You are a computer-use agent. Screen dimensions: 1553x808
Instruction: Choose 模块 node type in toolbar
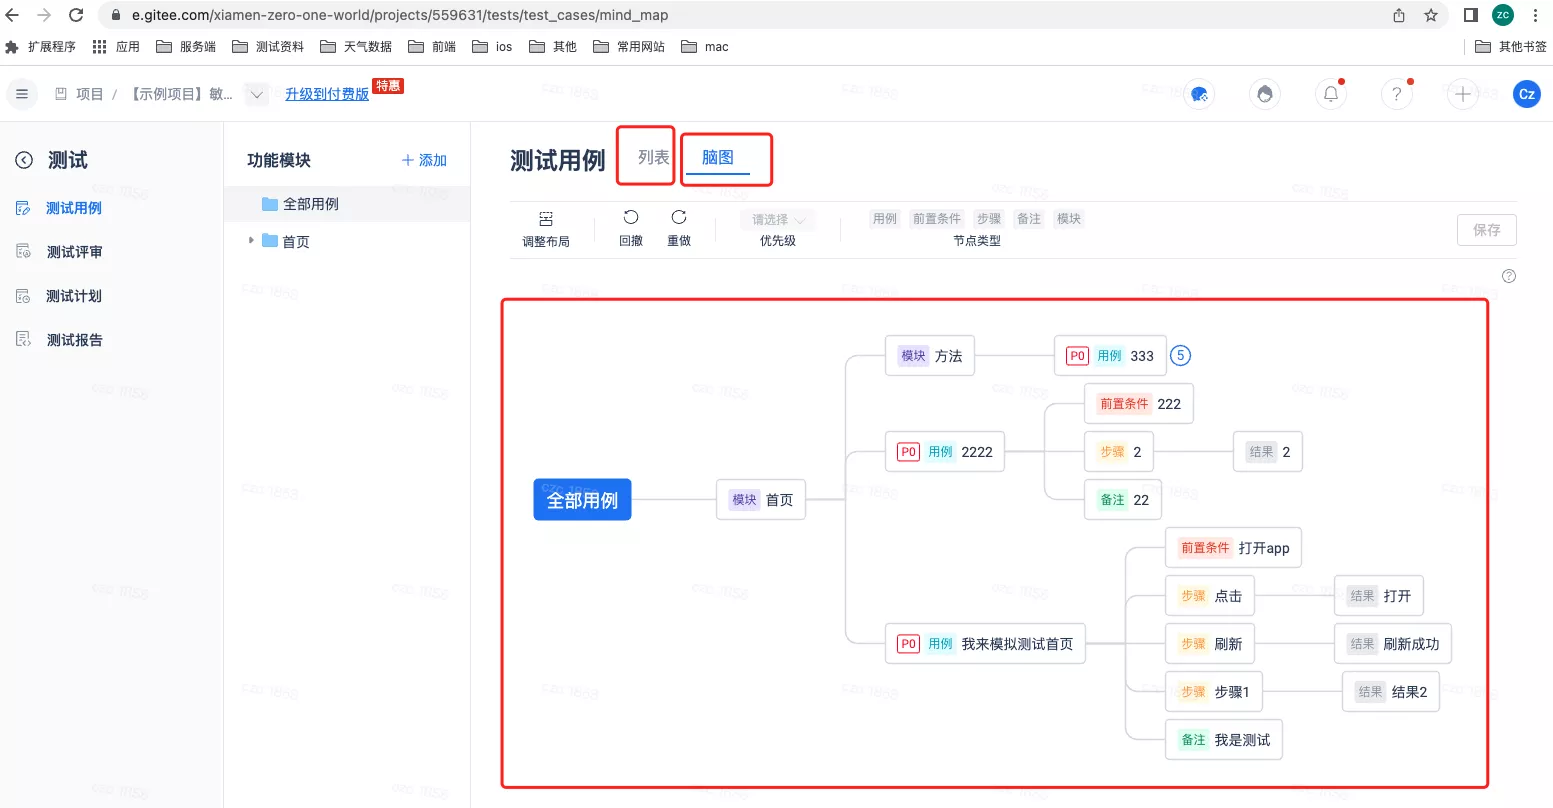[1069, 219]
